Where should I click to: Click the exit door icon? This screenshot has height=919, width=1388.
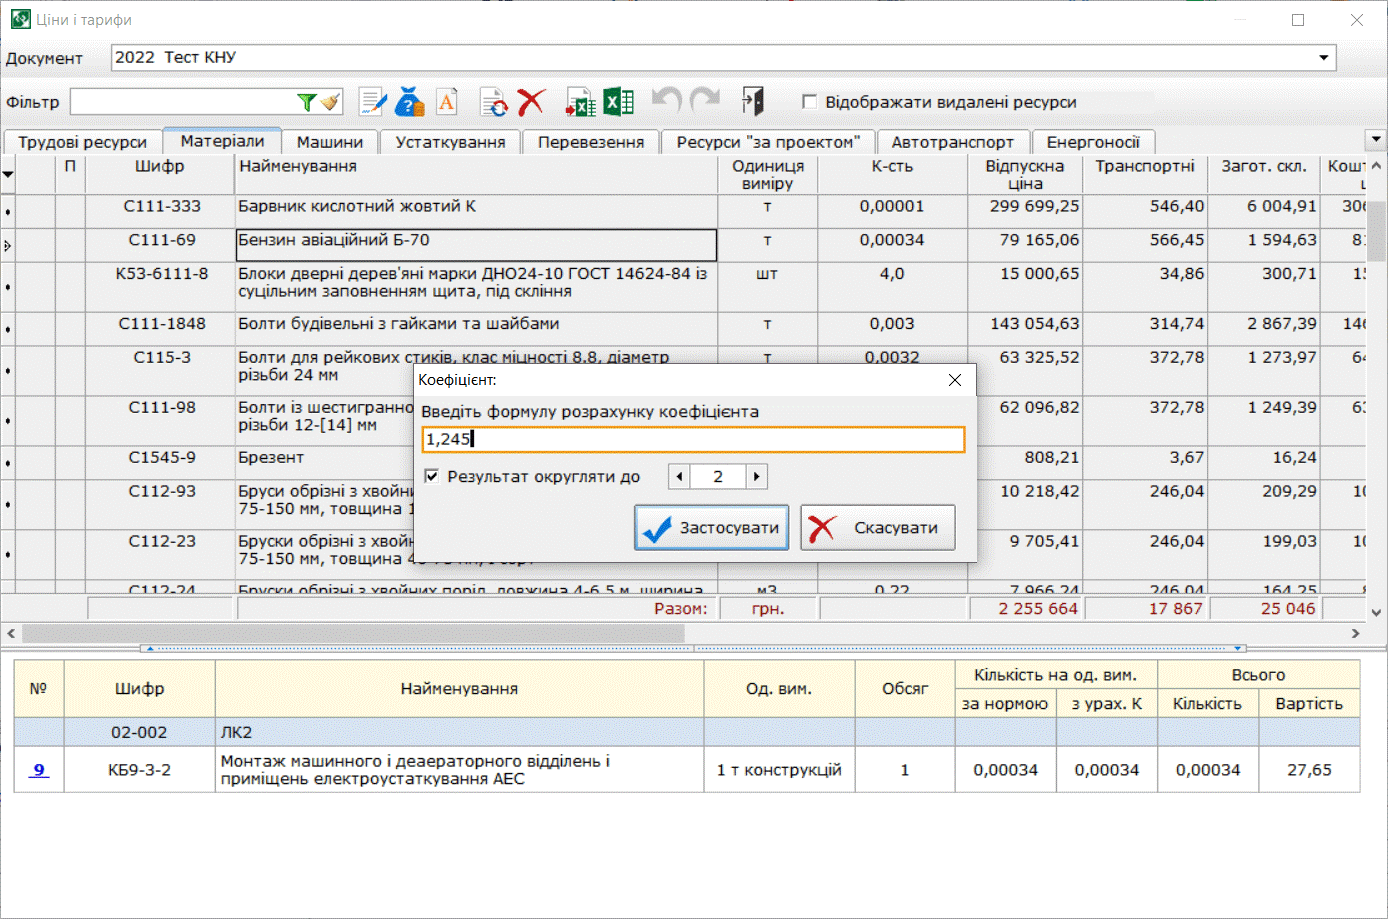[x=753, y=102]
